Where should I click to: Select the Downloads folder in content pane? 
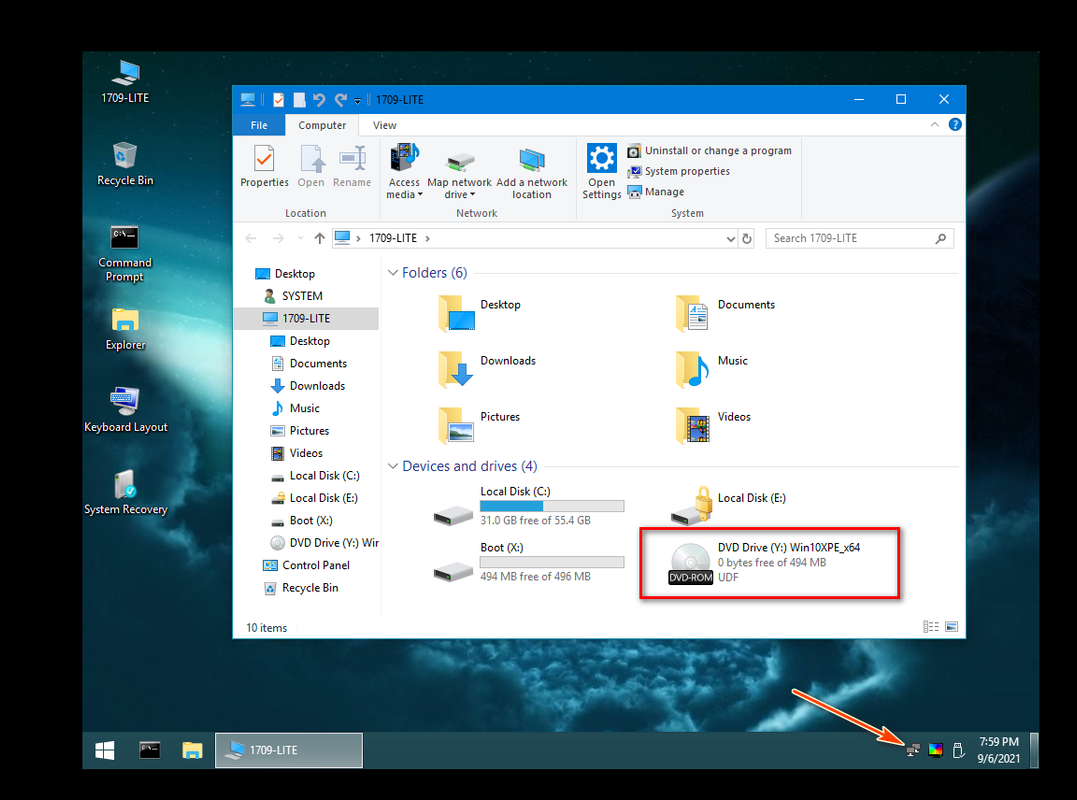[x=488, y=369]
